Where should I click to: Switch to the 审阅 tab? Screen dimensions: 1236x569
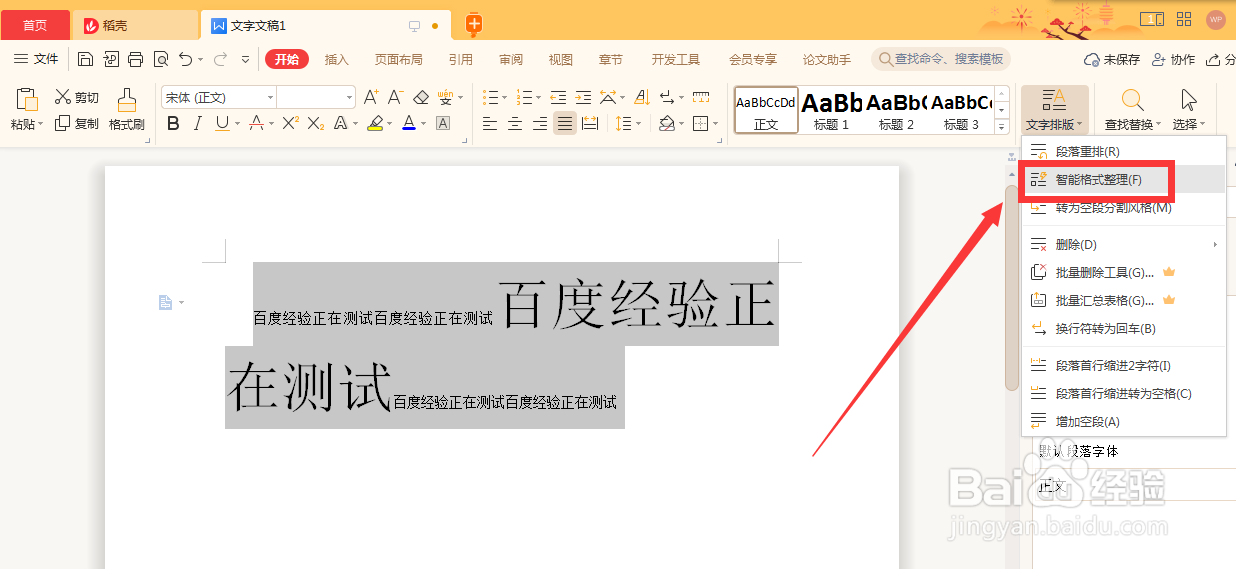pyautogui.click(x=511, y=59)
